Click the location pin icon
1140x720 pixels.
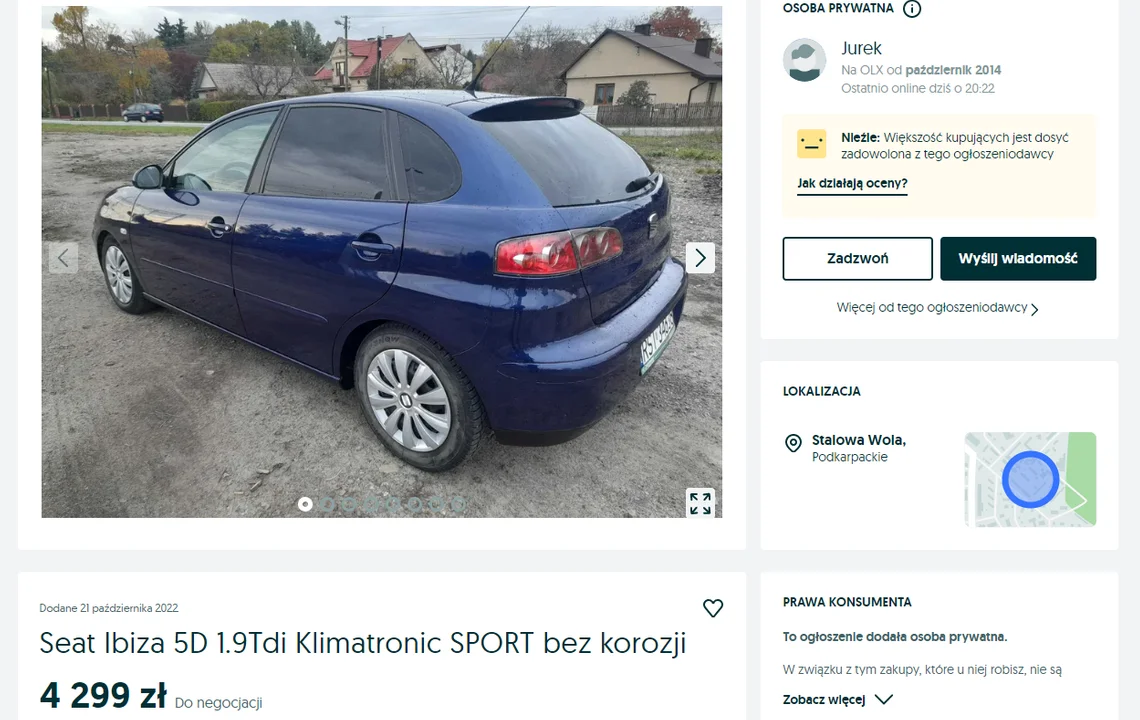click(x=793, y=442)
